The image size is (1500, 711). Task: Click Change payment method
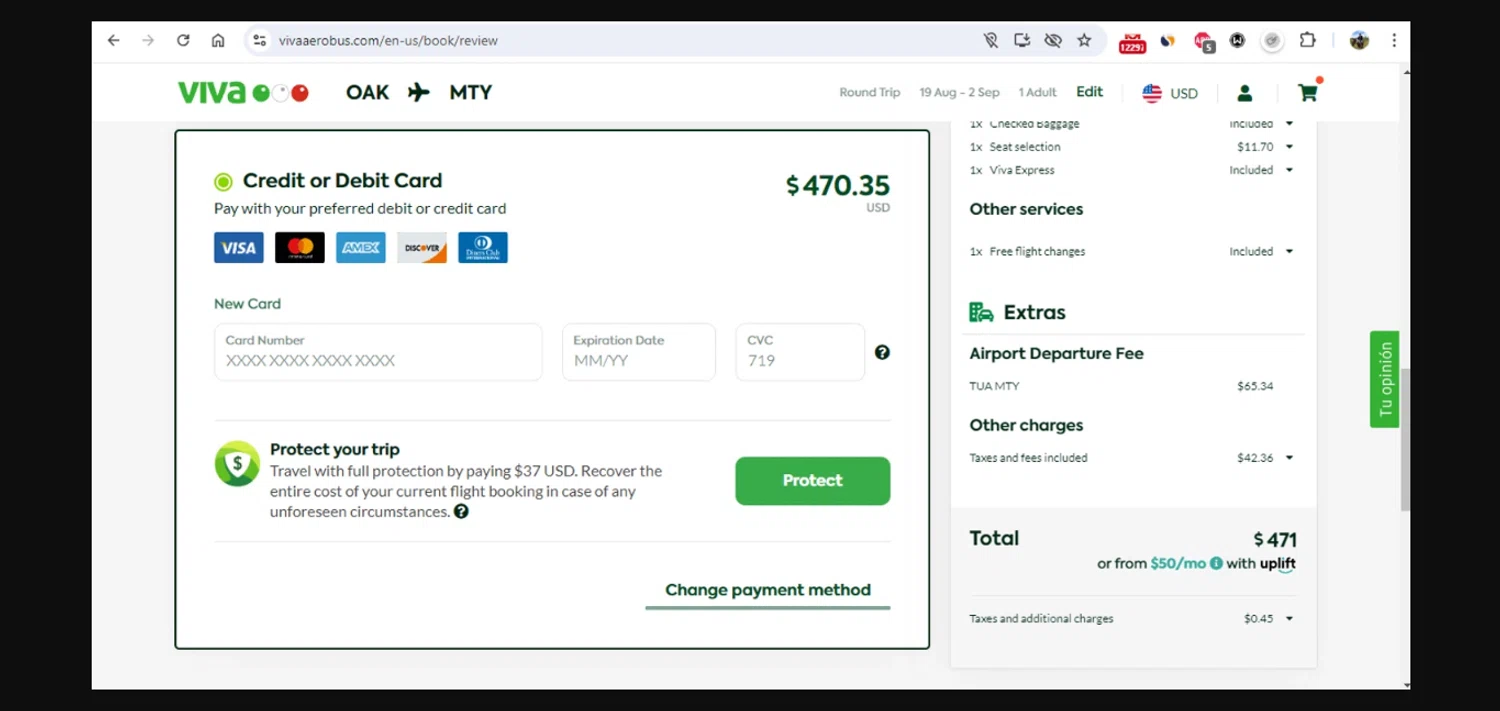768,590
